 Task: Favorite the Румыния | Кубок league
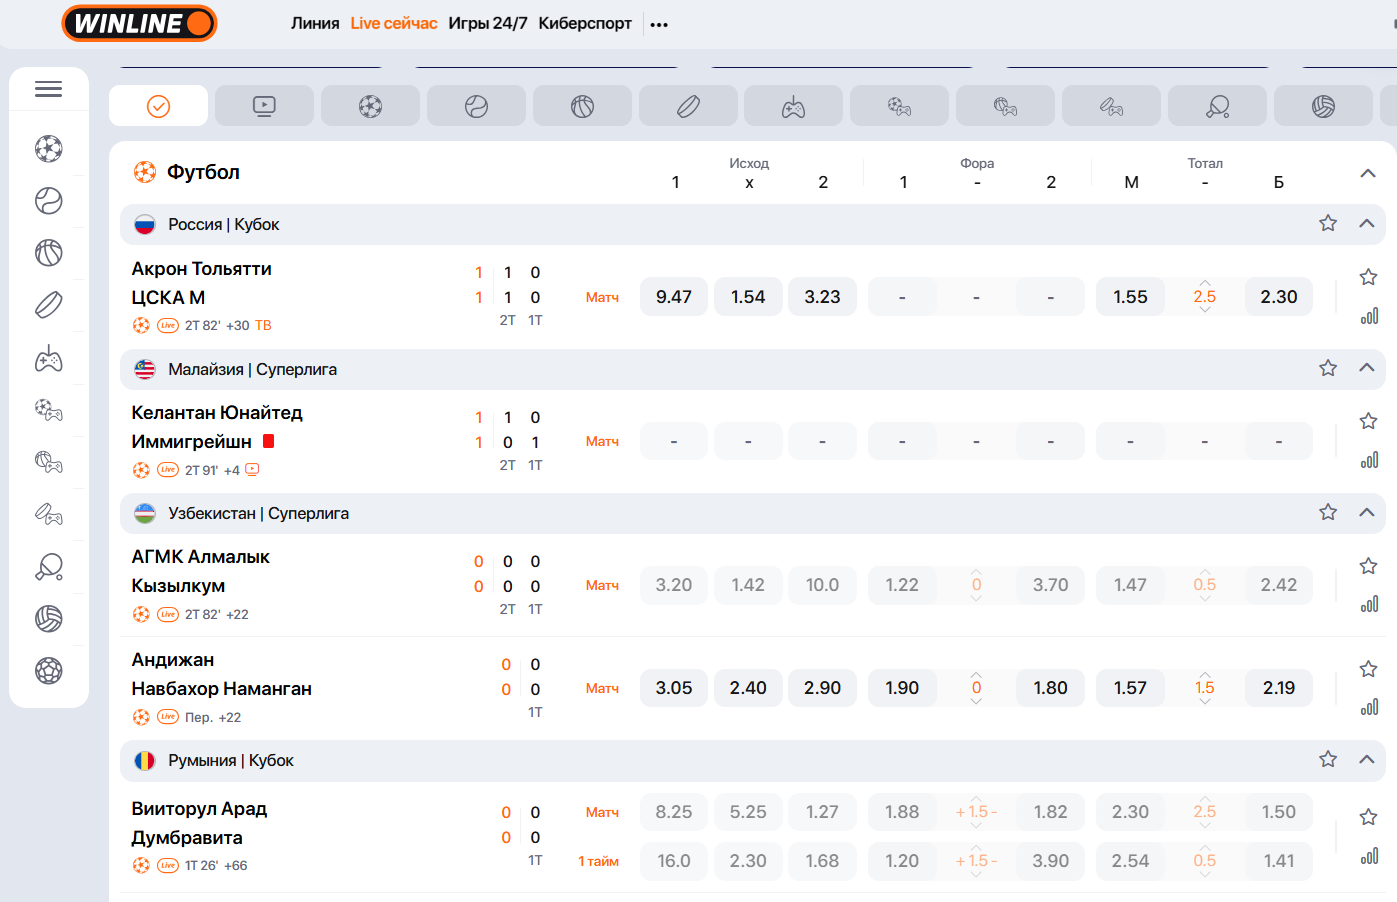pyautogui.click(x=1327, y=759)
